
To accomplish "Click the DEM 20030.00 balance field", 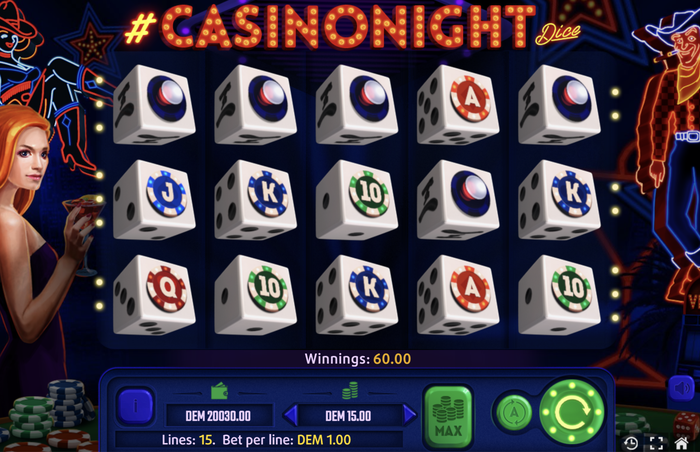I will click(219, 416).
